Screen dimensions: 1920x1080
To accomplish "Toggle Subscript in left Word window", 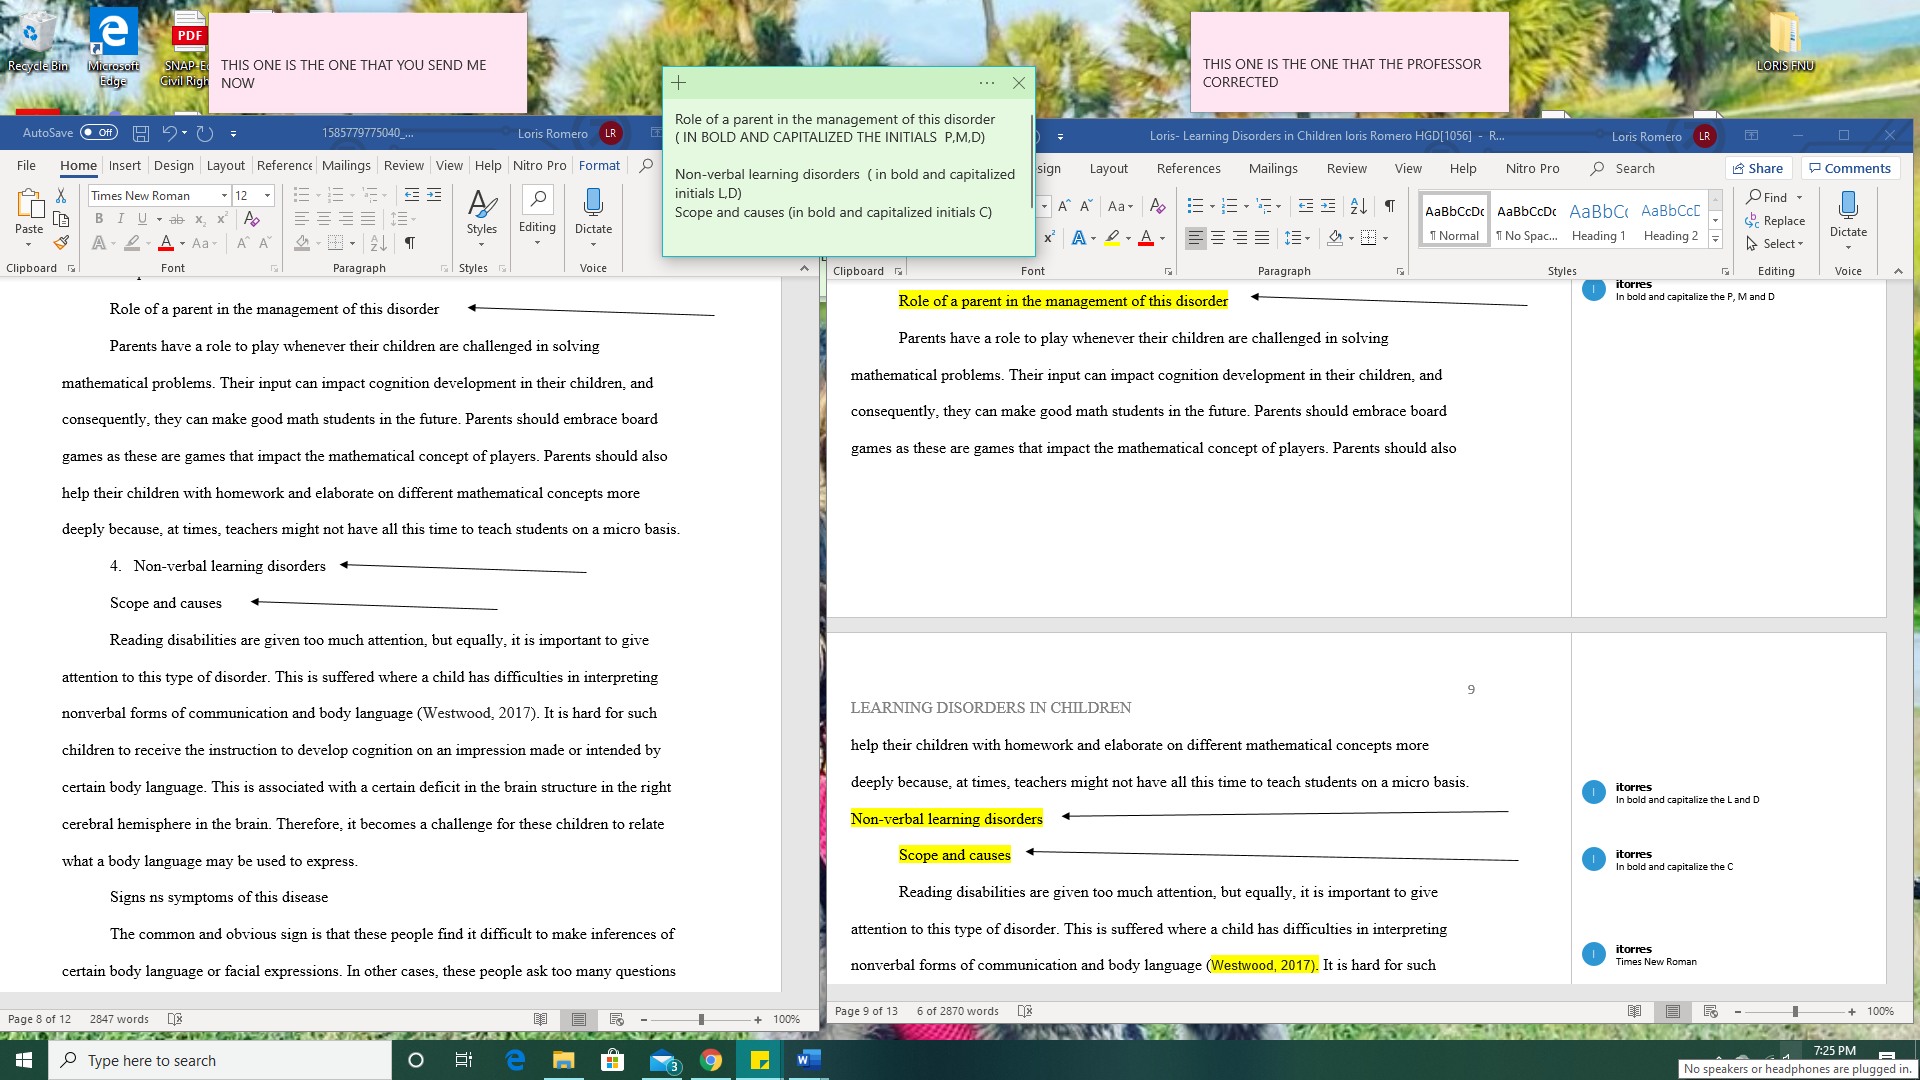I will click(200, 219).
